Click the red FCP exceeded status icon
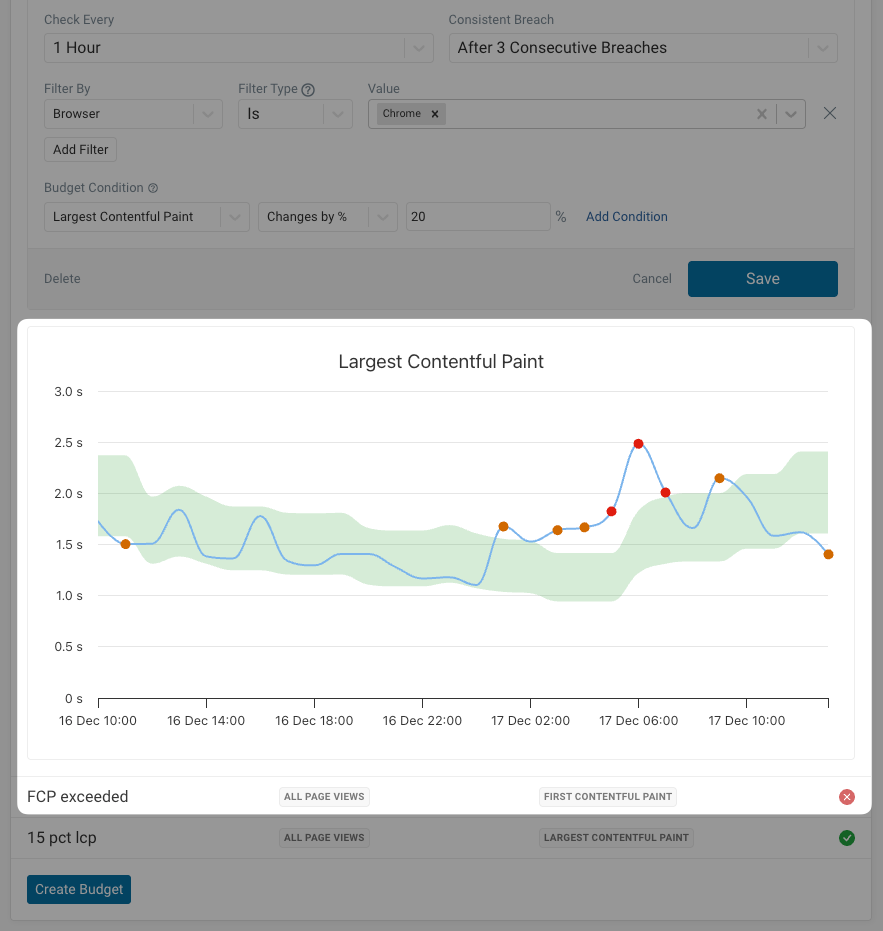Image resolution: width=883 pixels, height=931 pixels. click(x=847, y=797)
